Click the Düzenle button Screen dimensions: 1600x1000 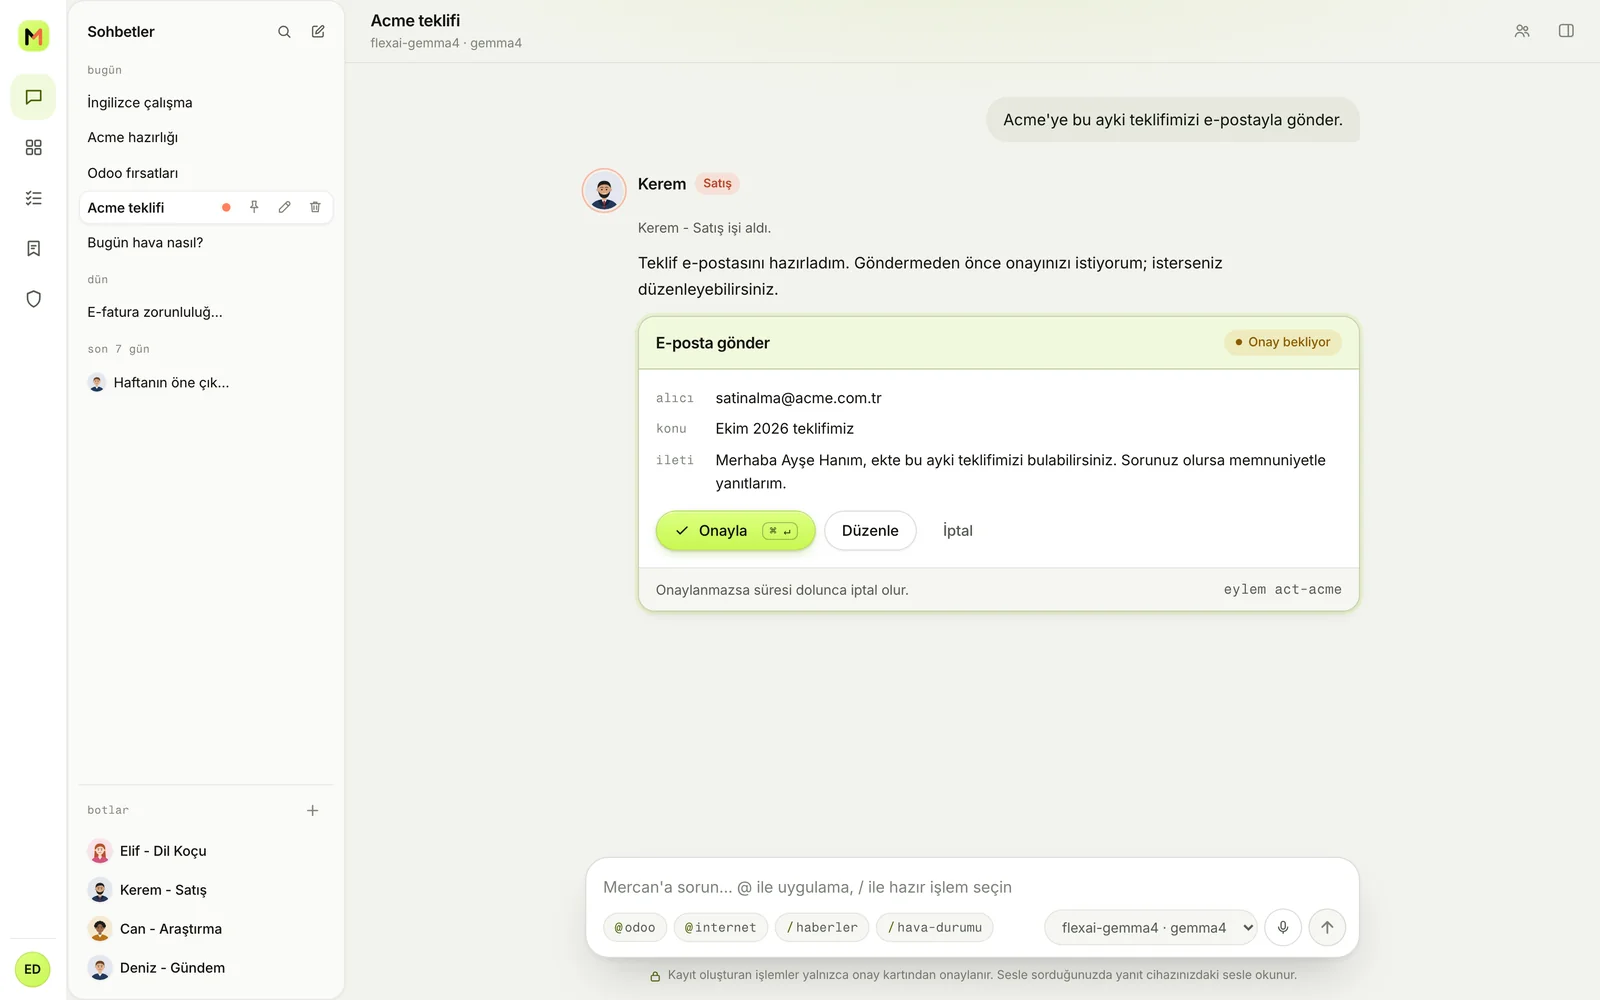[x=870, y=531]
